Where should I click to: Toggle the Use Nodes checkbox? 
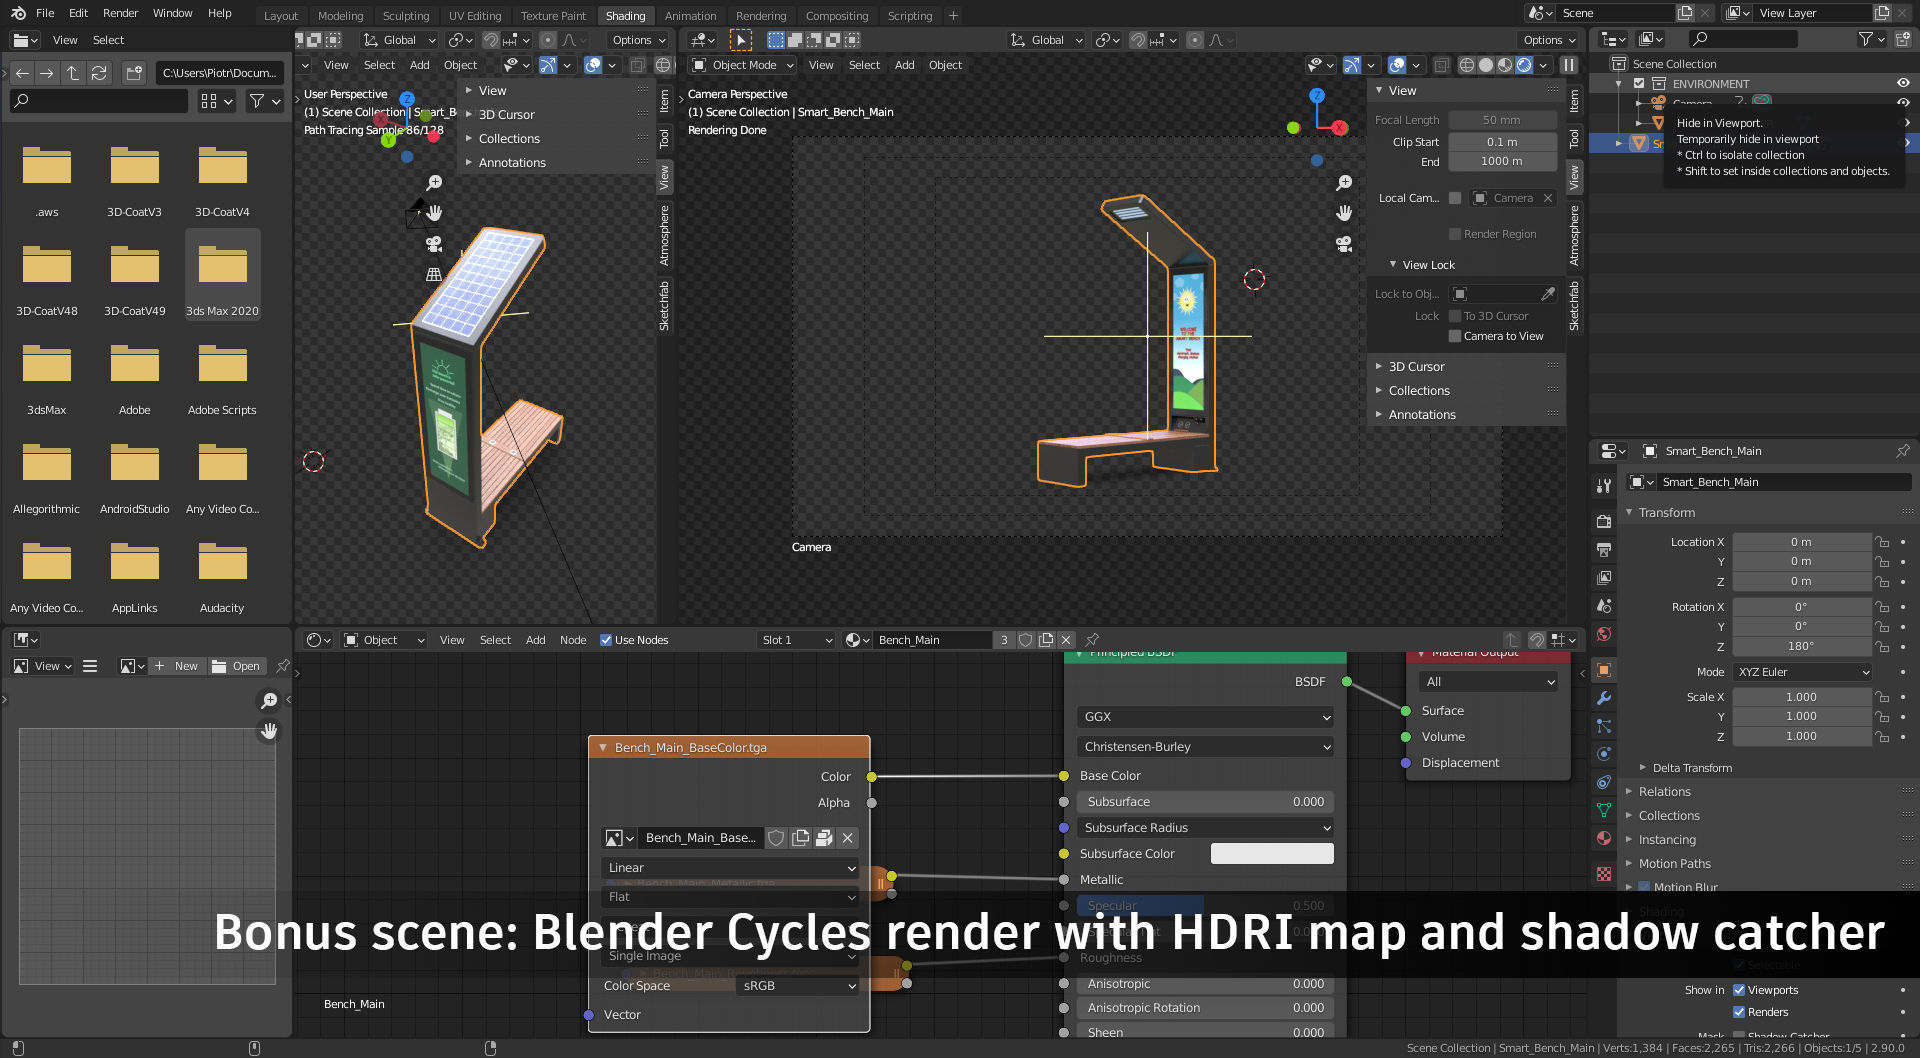[606, 640]
